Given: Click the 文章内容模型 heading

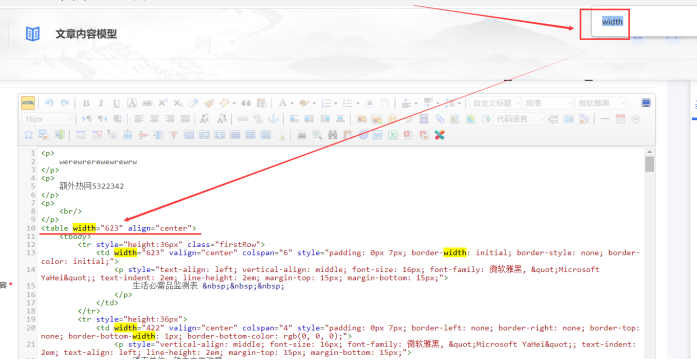Looking at the screenshot, I should click(x=86, y=34).
